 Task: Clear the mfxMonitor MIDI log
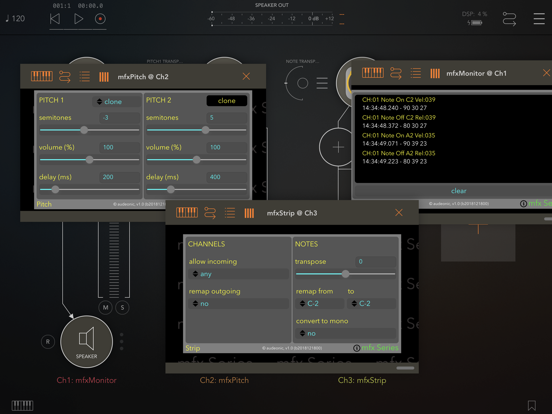tap(458, 191)
